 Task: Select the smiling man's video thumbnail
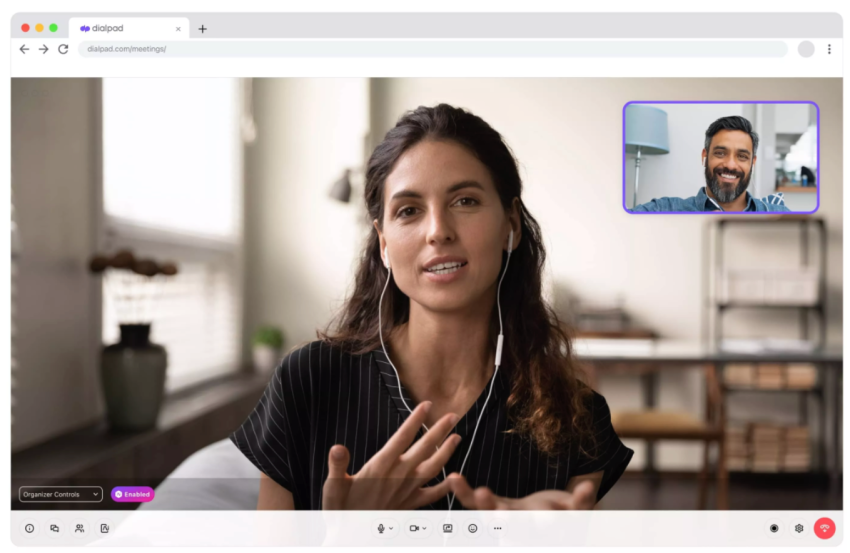pyautogui.click(x=720, y=157)
